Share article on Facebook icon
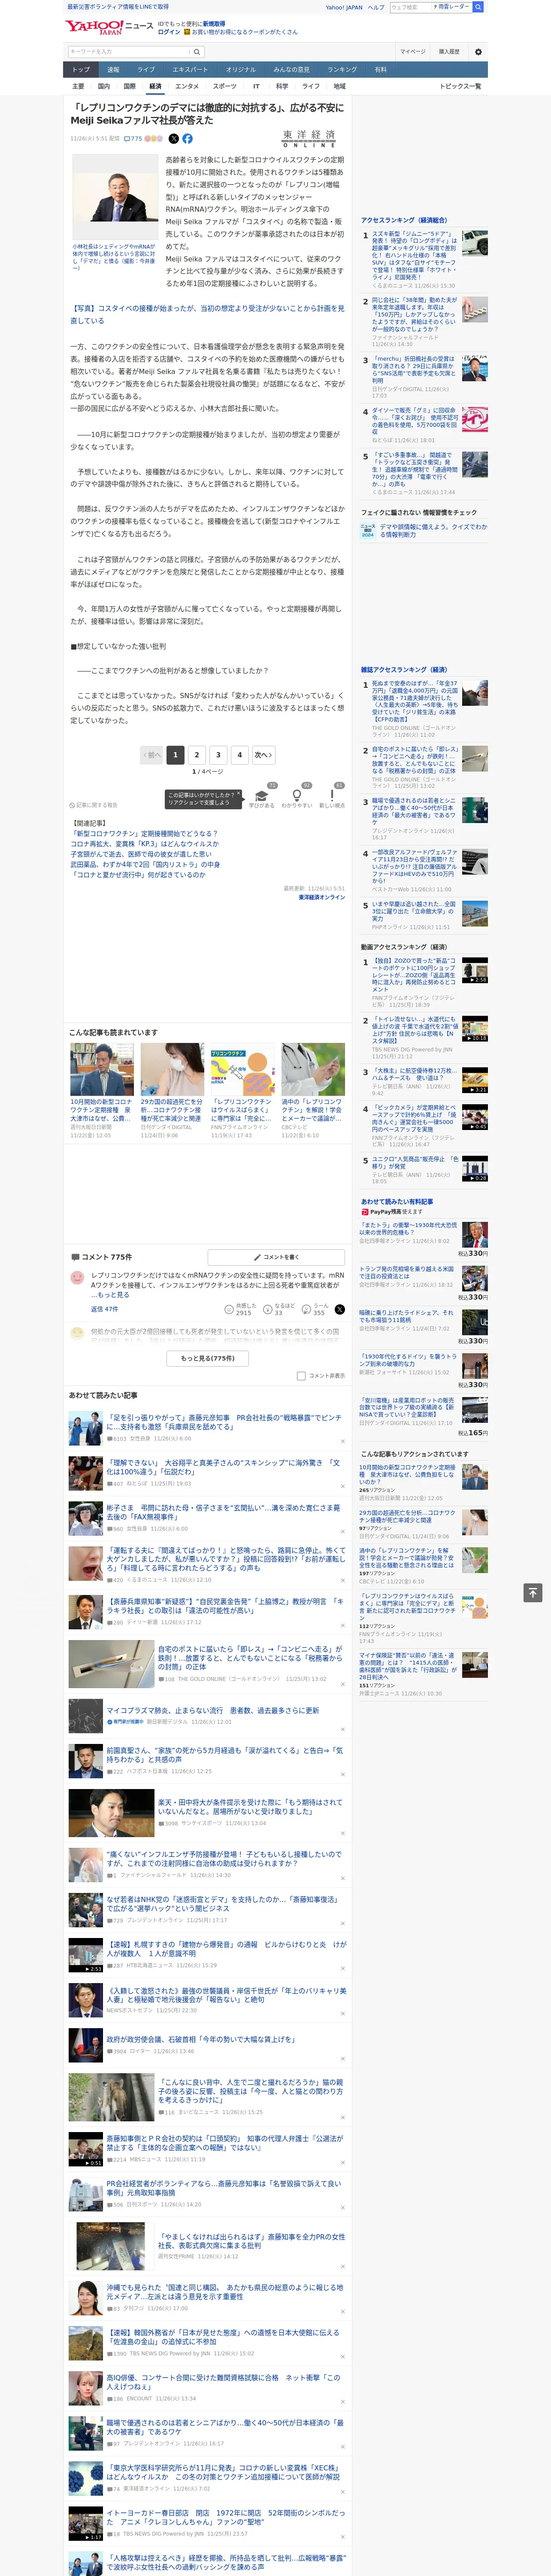Image resolution: width=551 pixels, height=2576 pixels. [187, 139]
